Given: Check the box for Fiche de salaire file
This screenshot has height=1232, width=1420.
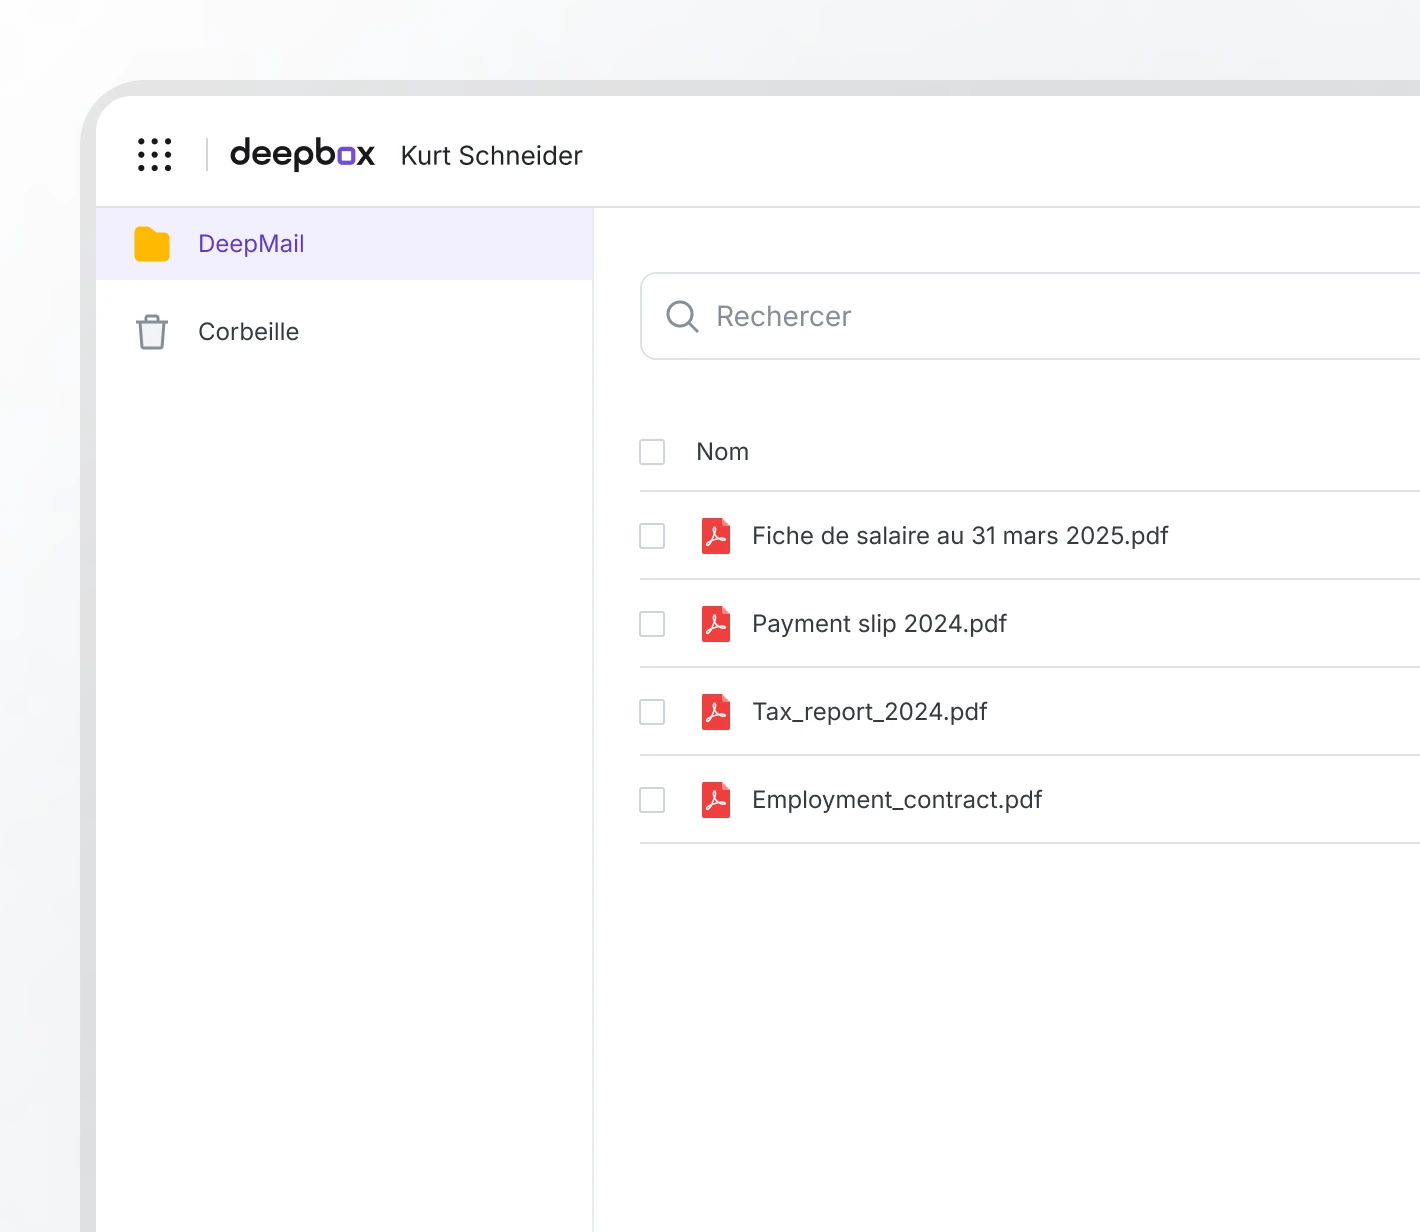Looking at the screenshot, I should pyautogui.click(x=652, y=536).
